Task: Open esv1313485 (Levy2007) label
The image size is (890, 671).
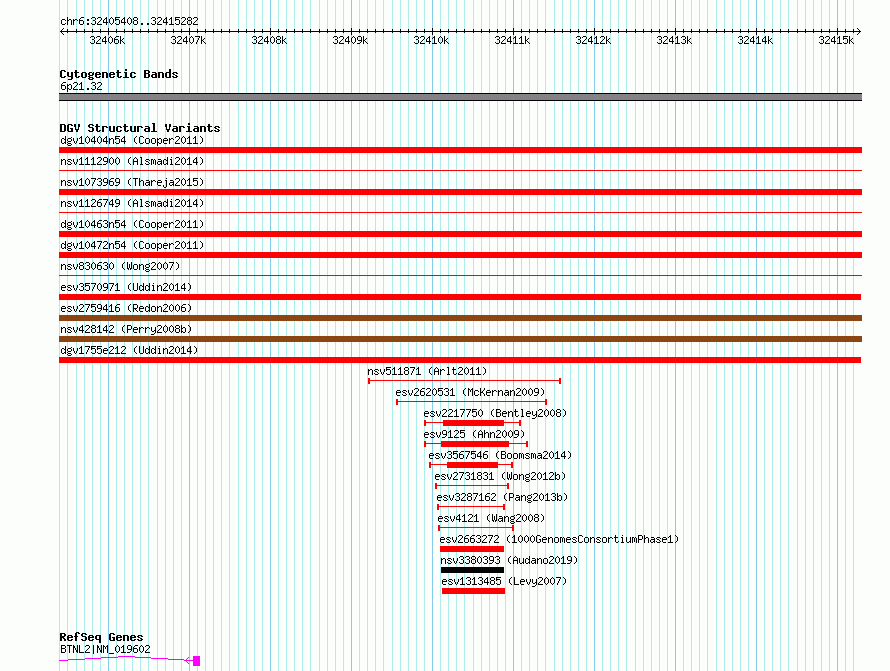Action: point(504,581)
